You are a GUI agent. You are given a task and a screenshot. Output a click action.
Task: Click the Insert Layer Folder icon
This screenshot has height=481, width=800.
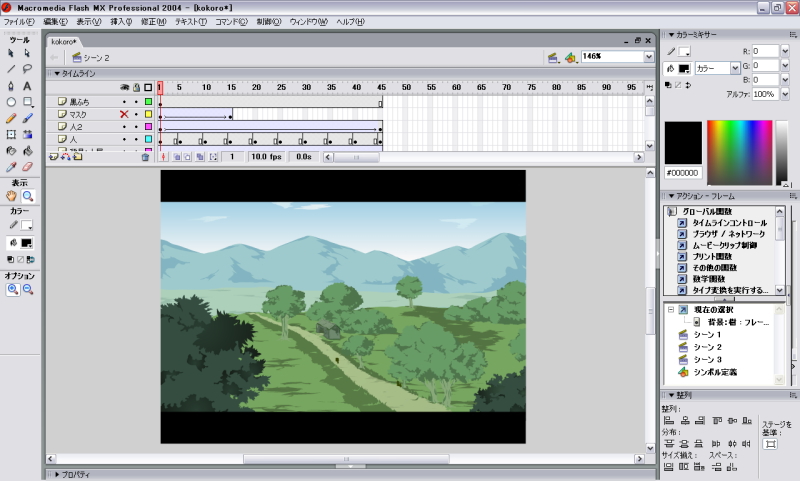point(78,157)
